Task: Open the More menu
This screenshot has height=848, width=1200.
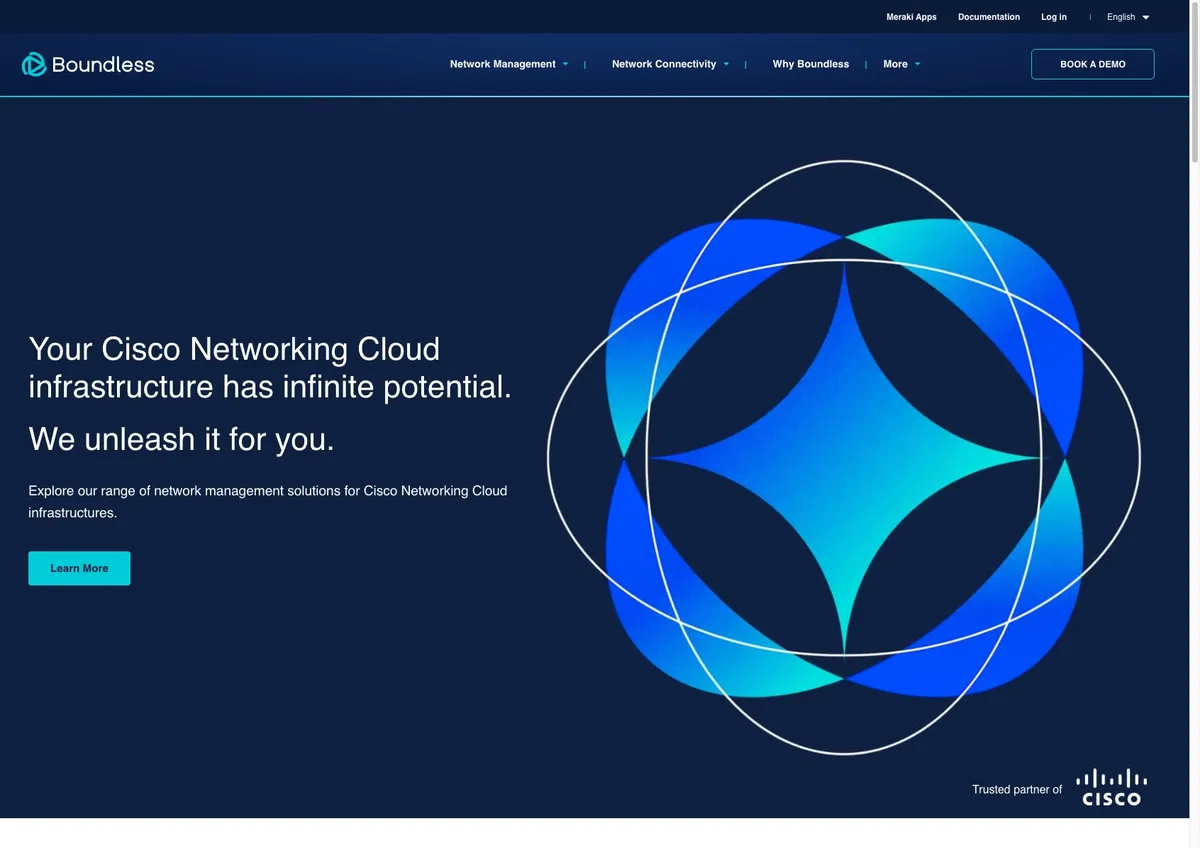Action: click(x=895, y=64)
